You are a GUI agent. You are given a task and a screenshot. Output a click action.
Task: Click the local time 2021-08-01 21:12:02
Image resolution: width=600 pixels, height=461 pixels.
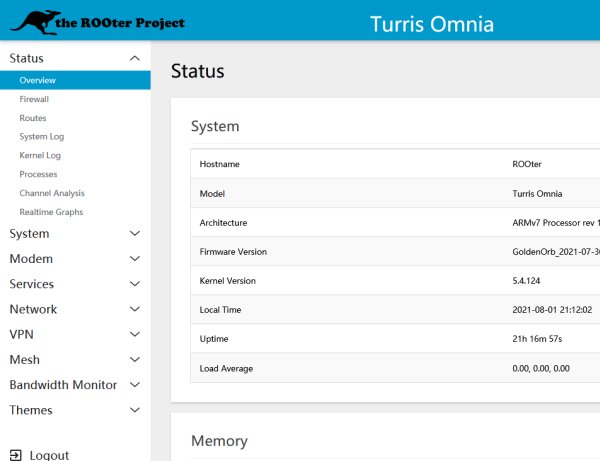pos(552,310)
